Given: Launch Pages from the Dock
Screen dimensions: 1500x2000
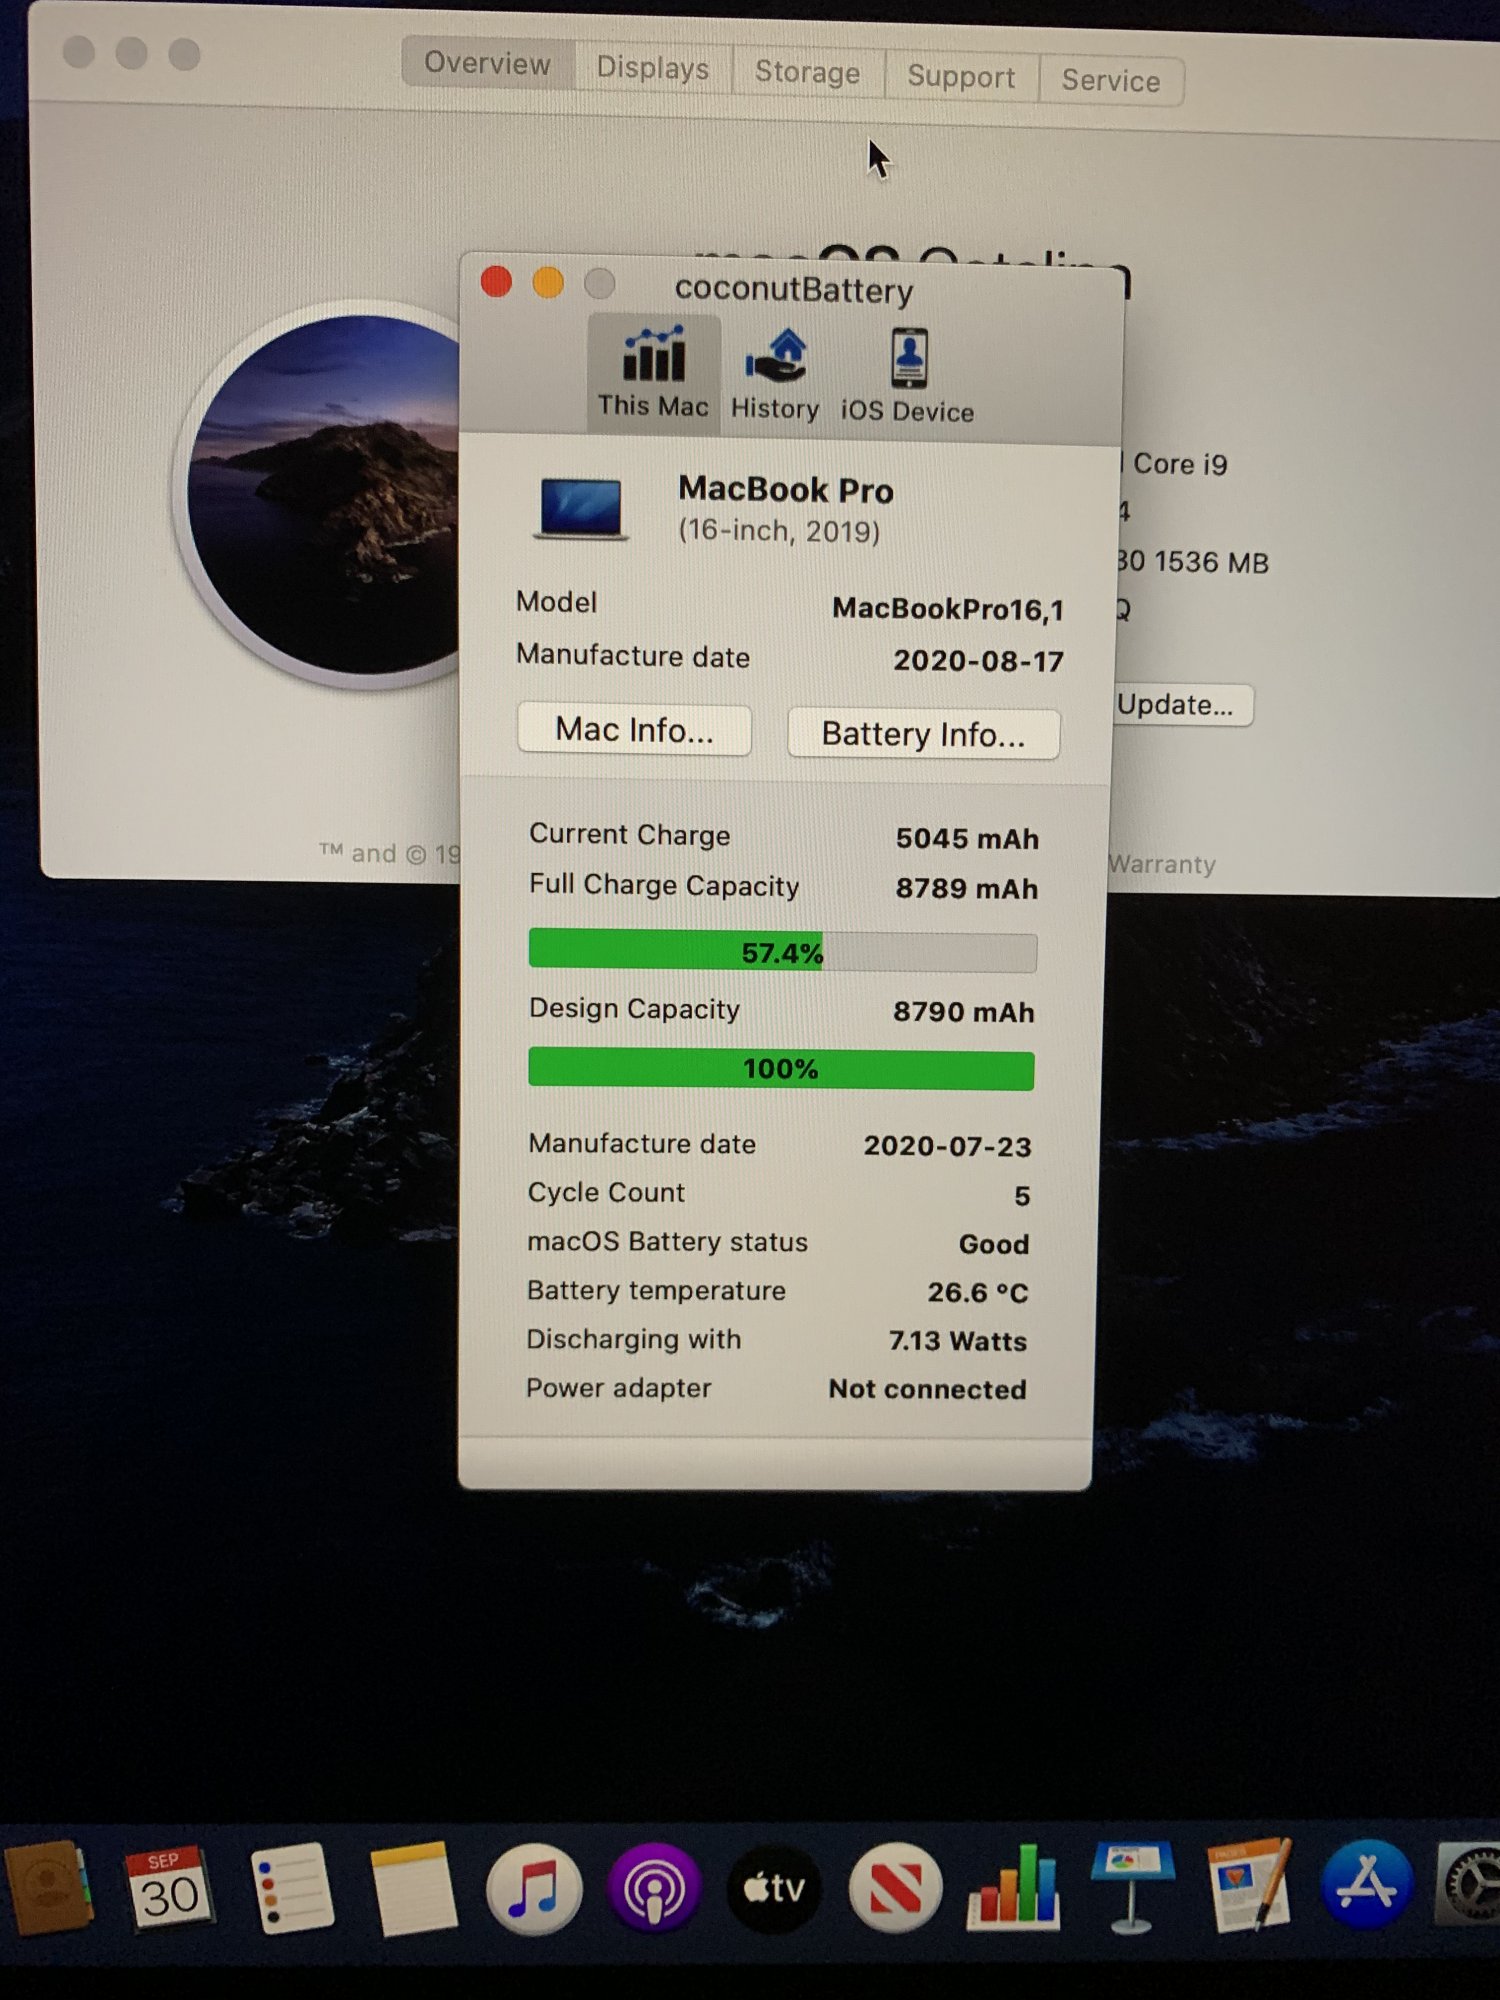Looking at the screenshot, I should (1250, 1886).
